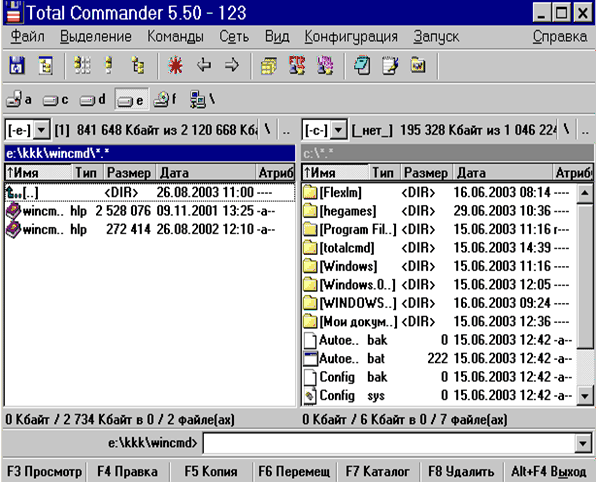Sort left panel by Имя column header

point(38,173)
